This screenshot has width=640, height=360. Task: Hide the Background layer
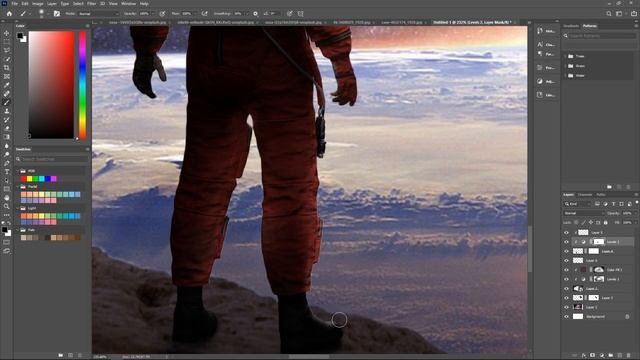[566, 317]
